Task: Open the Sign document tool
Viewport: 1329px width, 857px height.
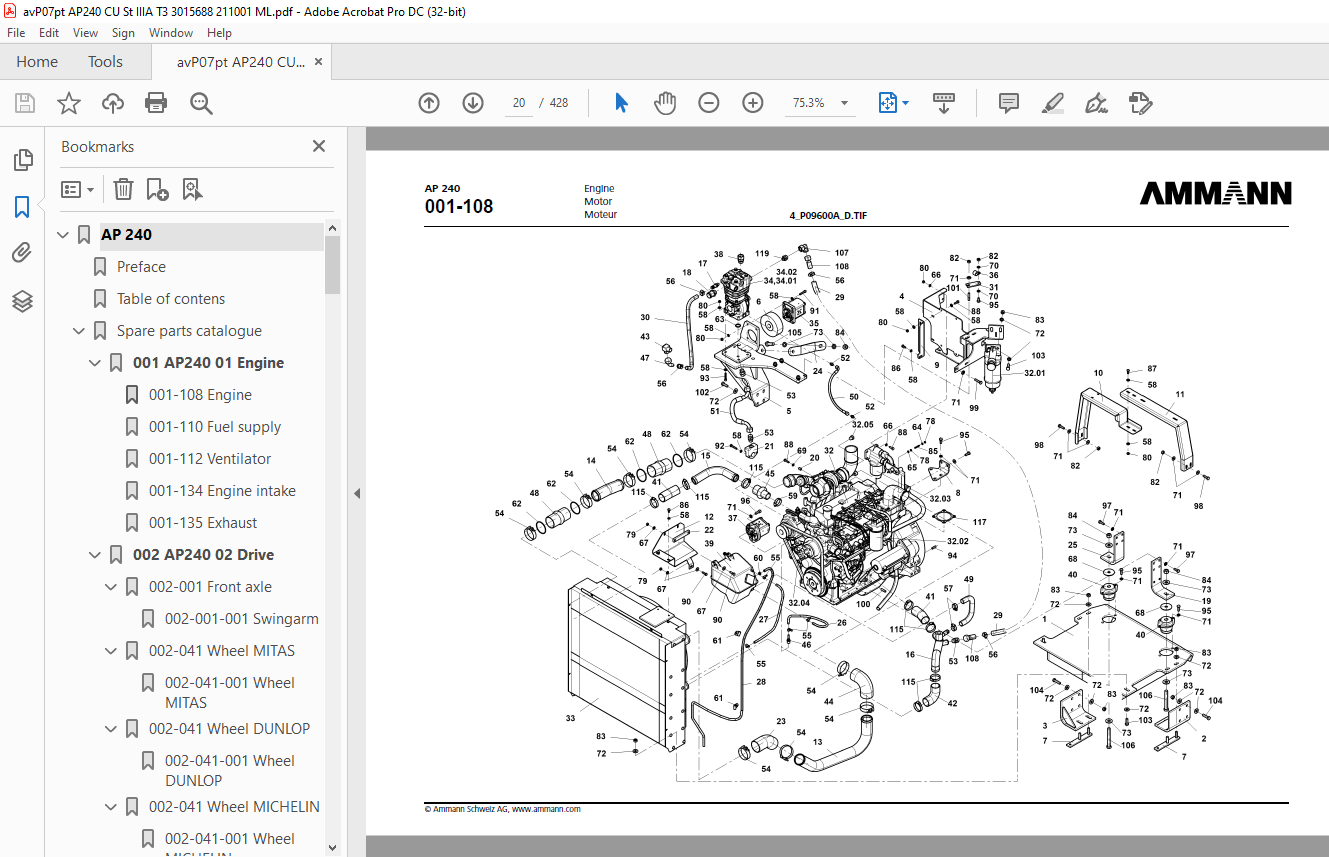Action: tap(1096, 103)
